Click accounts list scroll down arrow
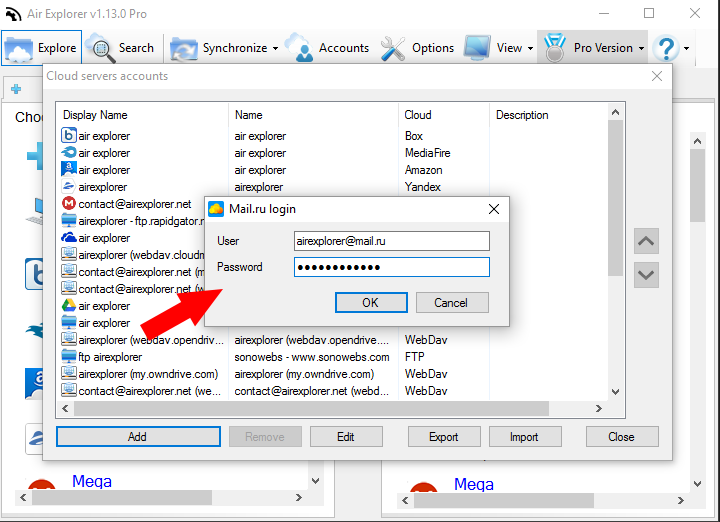This screenshot has width=720, height=522. click(616, 392)
